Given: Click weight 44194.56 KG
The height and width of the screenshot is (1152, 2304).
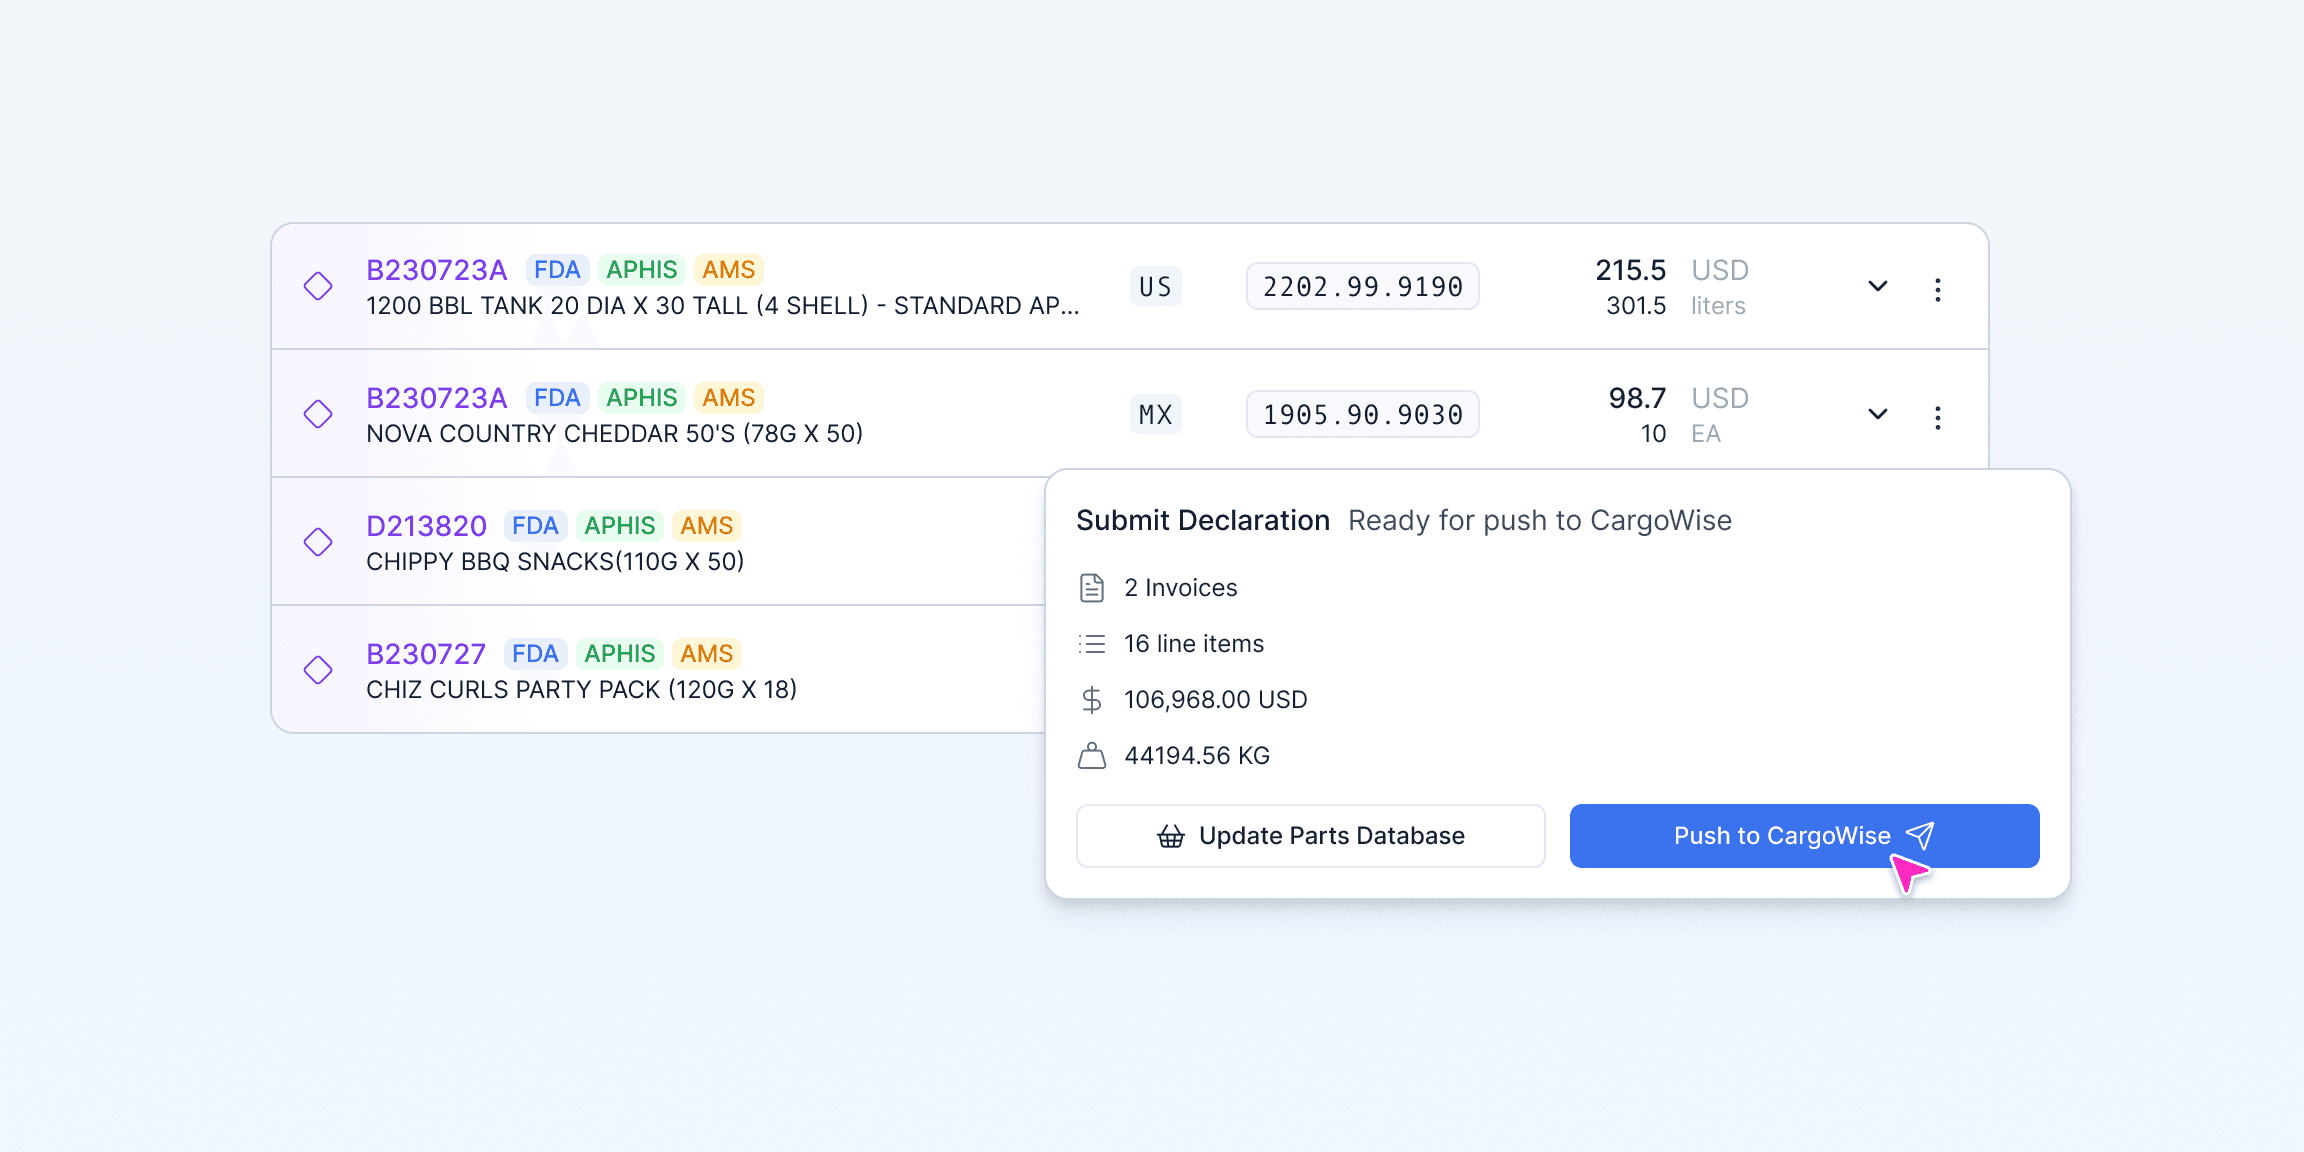Looking at the screenshot, I should [x=1197, y=756].
